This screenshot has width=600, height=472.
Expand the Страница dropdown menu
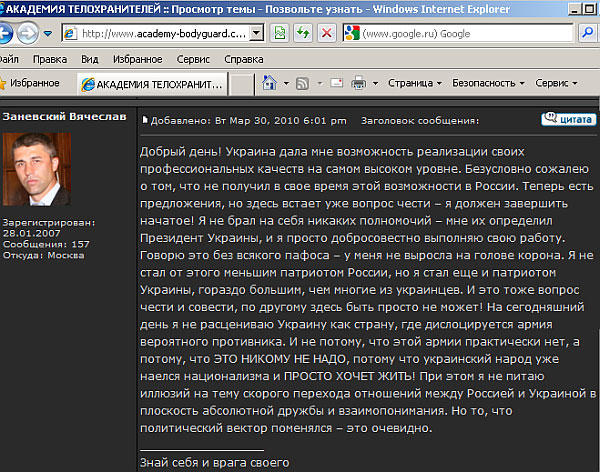click(413, 83)
